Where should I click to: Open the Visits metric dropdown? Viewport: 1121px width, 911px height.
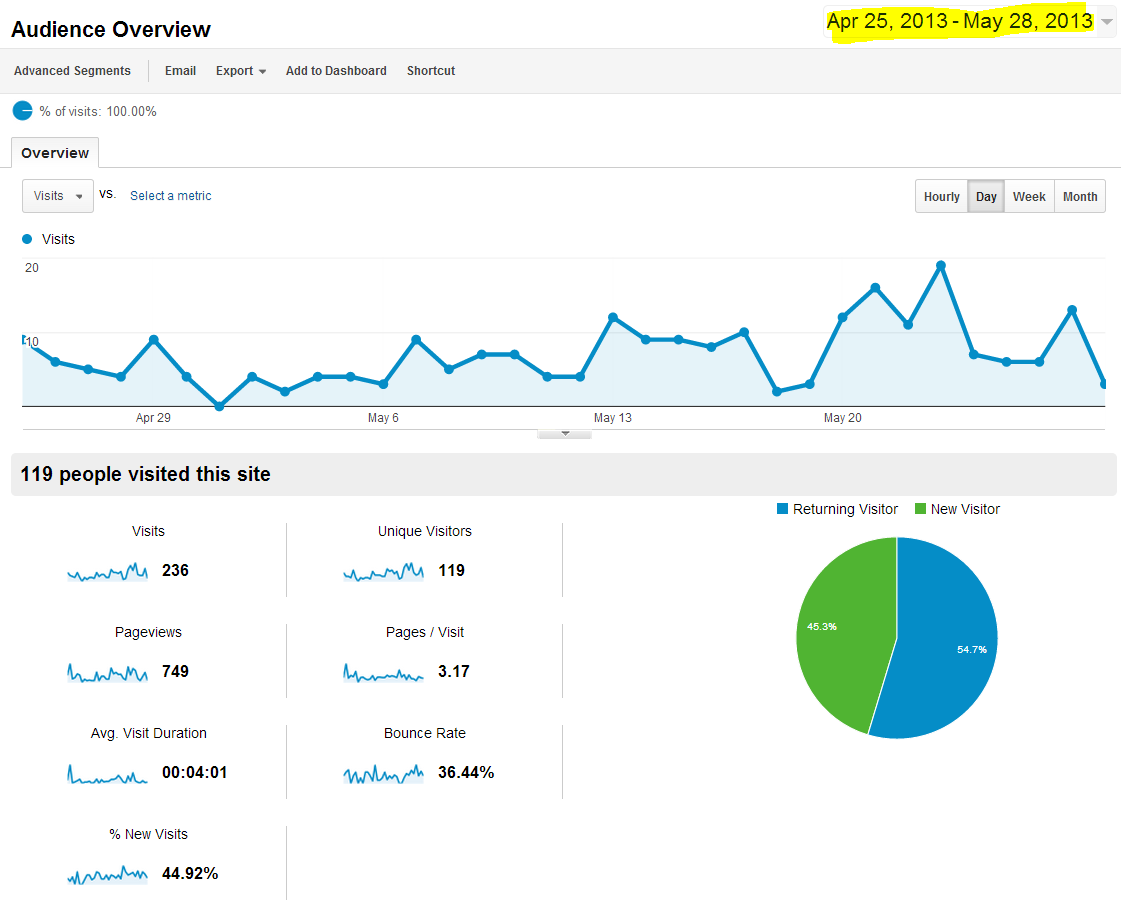(58, 196)
